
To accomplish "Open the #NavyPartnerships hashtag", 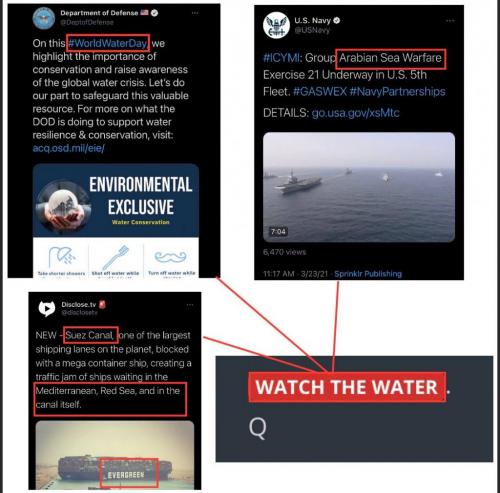I will coord(397,91).
